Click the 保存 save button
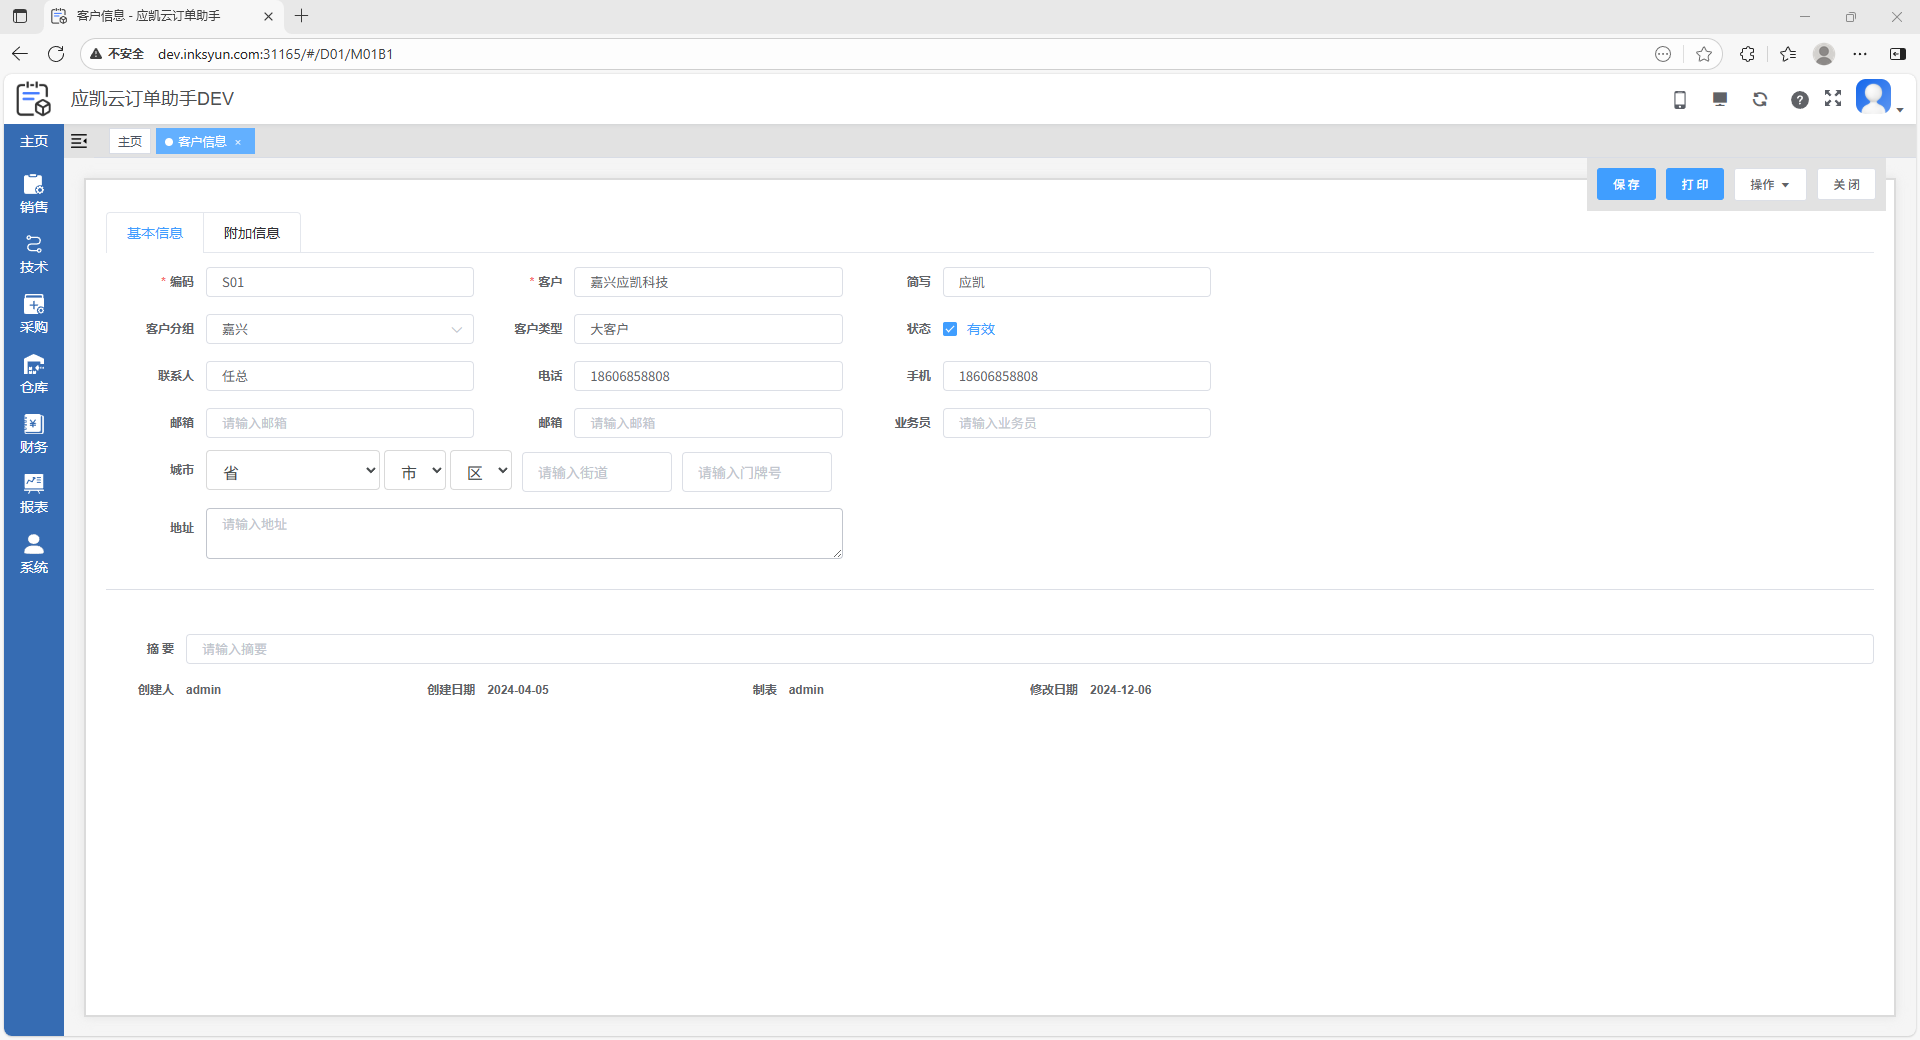This screenshot has height=1040, width=1920. [x=1626, y=184]
